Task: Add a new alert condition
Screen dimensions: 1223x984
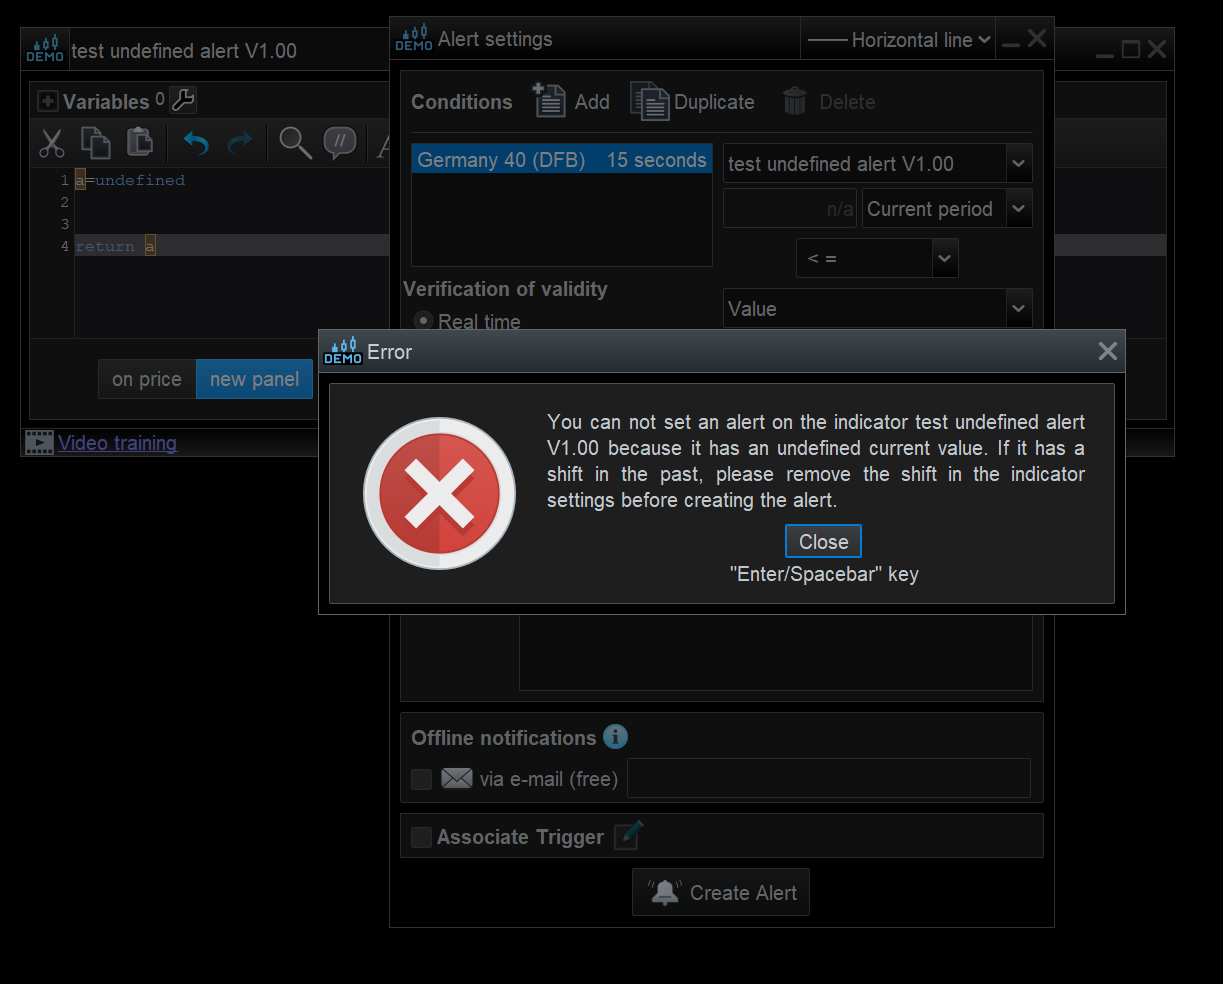Action: (x=571, y=101)
